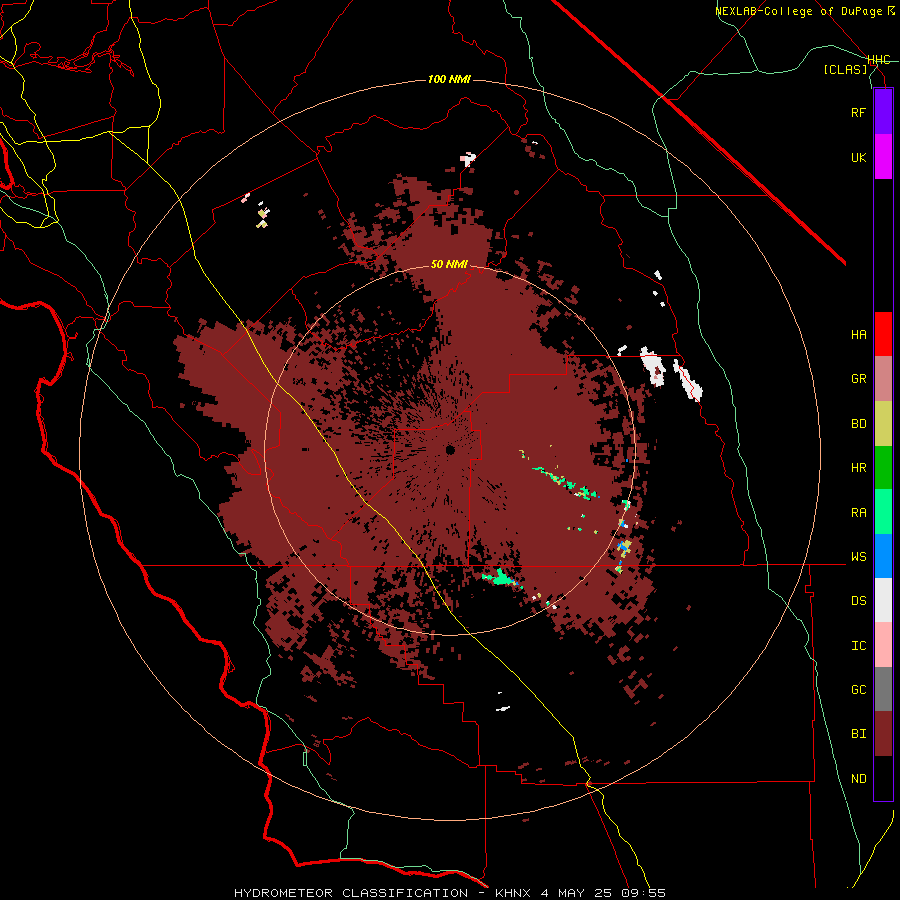This screenshot has height=900, width=900.
Task: Click the 4 MAY 25 date text
Action: click(576, 893)
